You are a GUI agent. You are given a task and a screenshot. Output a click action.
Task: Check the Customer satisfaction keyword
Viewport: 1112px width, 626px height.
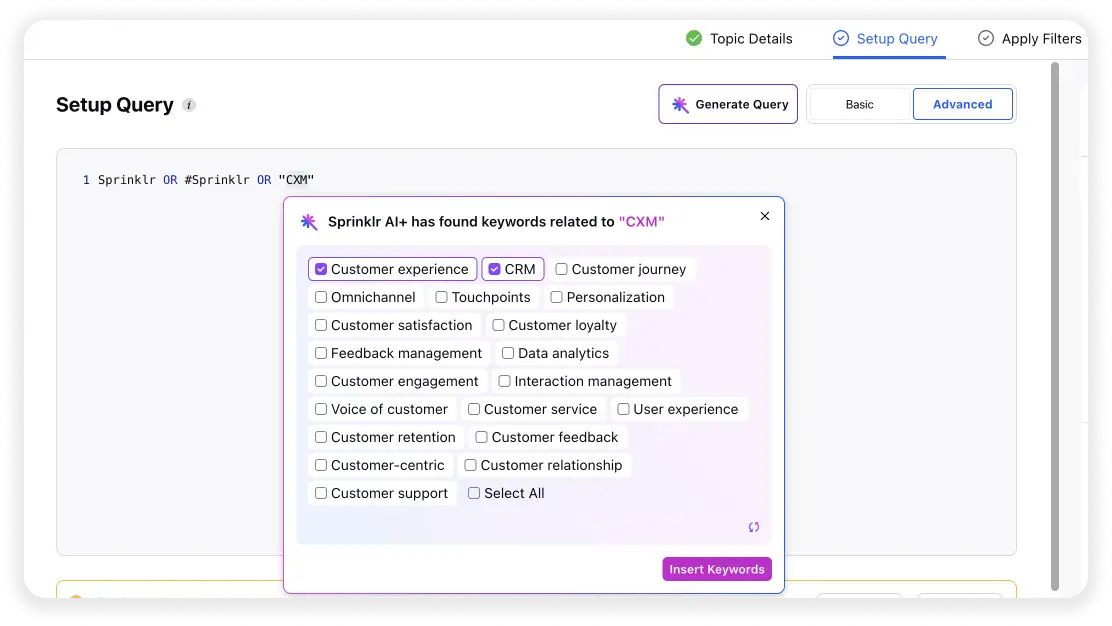pyautogui.click(x=321, y=325)
